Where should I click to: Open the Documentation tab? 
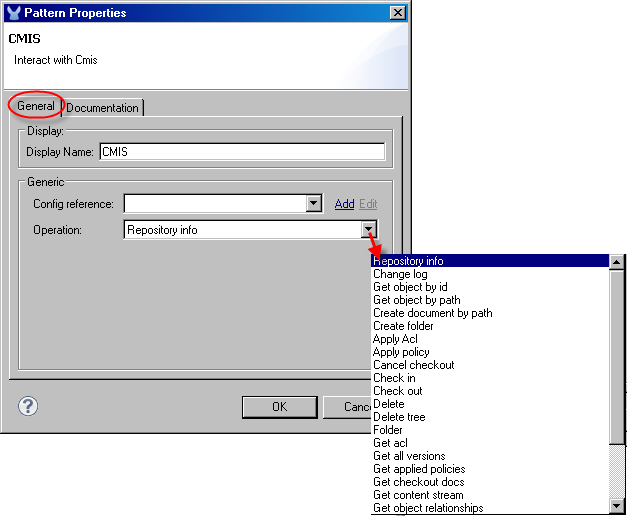click(x=102, y=107)
